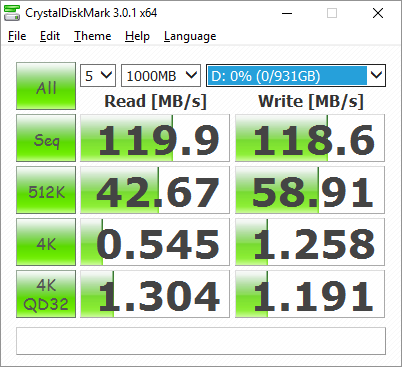Minimize the CrystalDiskMark window
402x367 pixels.
[x=287, y=13]
